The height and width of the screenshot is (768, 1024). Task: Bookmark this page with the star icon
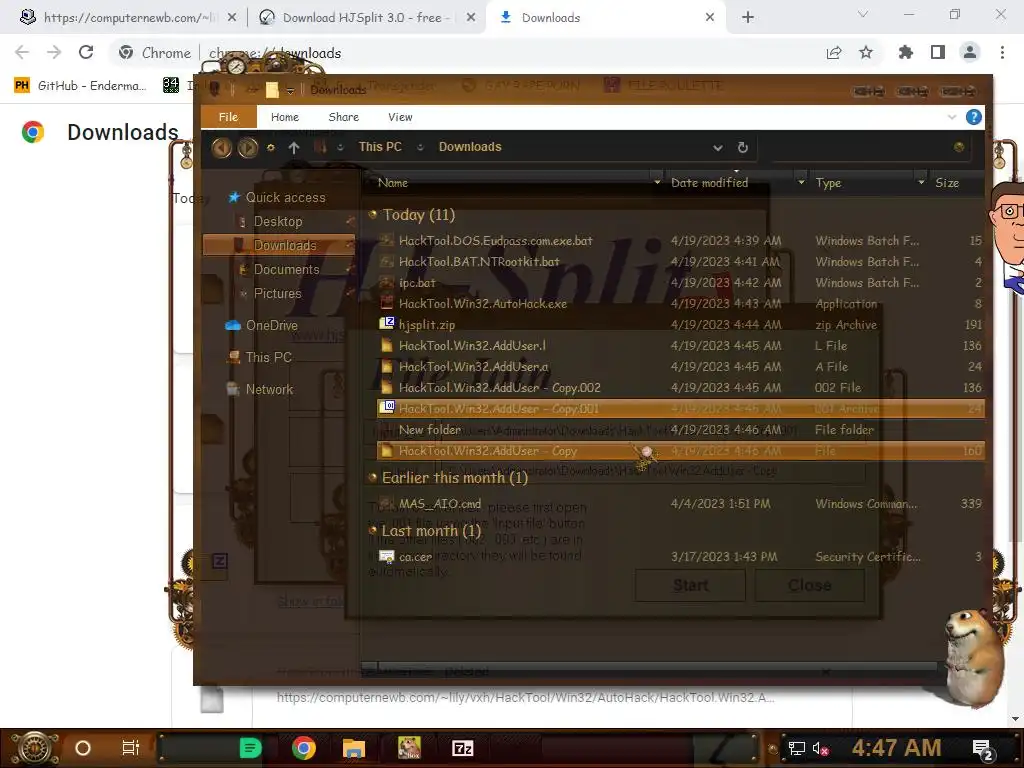[866, 52]
